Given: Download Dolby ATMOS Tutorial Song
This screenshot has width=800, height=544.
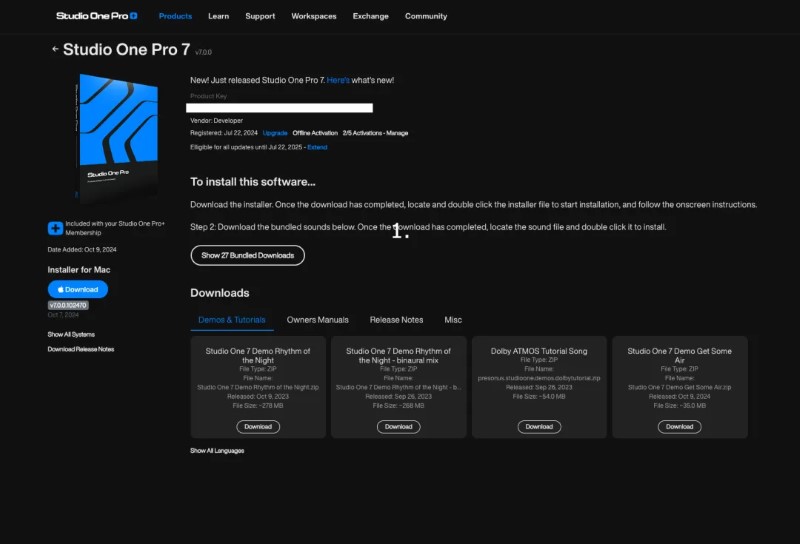Looking at the screenshot, I should (539, 427).
